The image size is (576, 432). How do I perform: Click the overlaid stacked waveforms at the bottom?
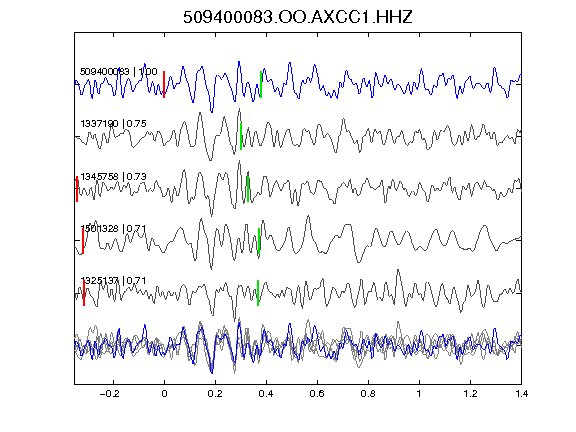(298, 345)
